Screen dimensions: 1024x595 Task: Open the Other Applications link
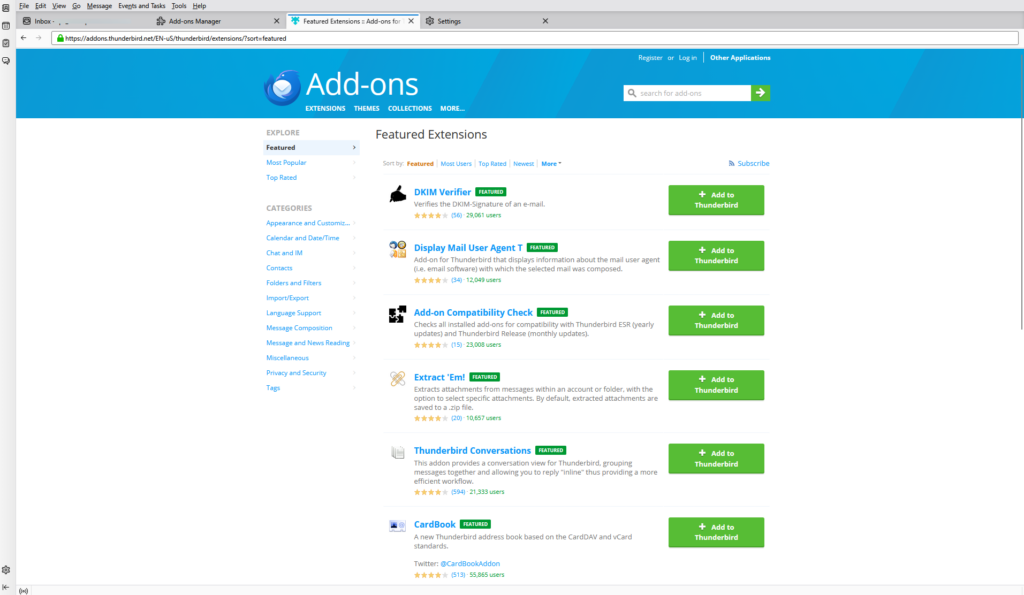click(740, 57)
